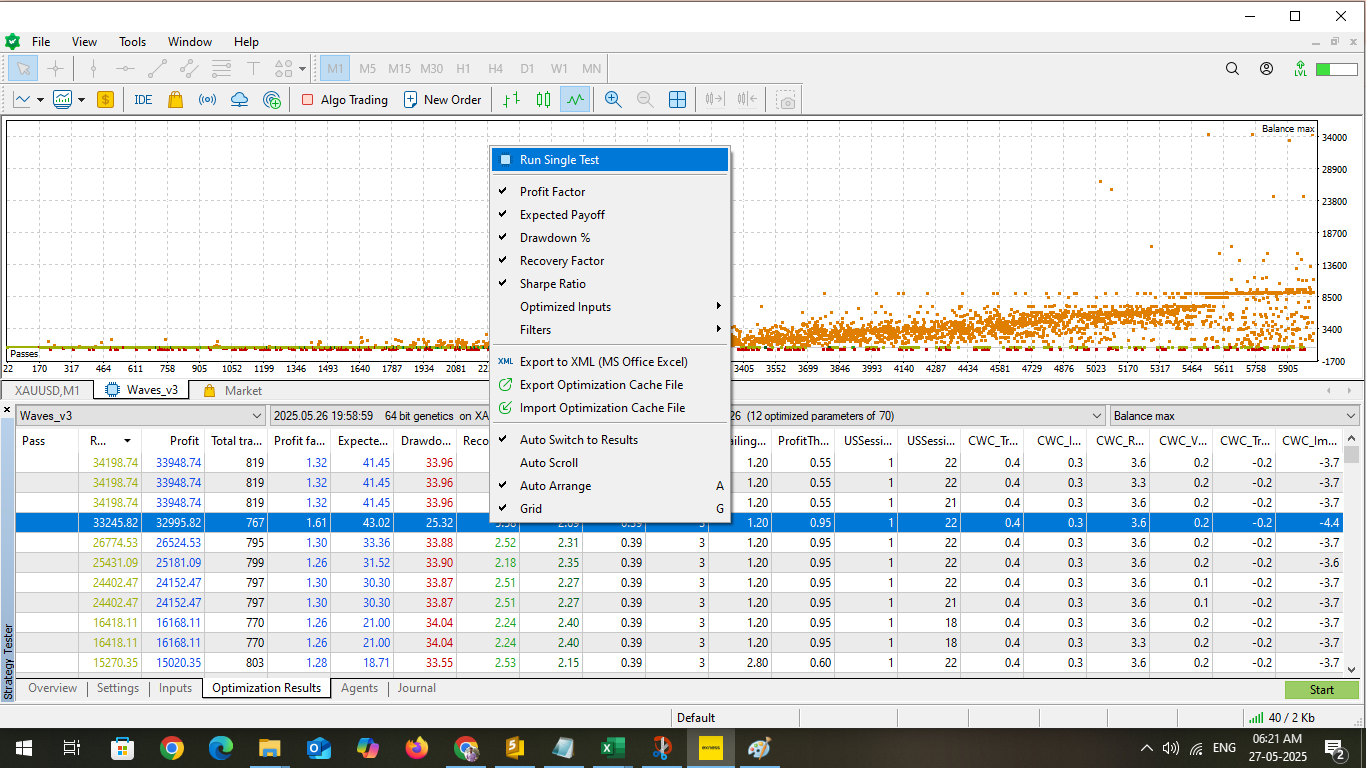1366x768 pixels.
Task: Select the candlestick chart icon
Action: pos(543,99)
